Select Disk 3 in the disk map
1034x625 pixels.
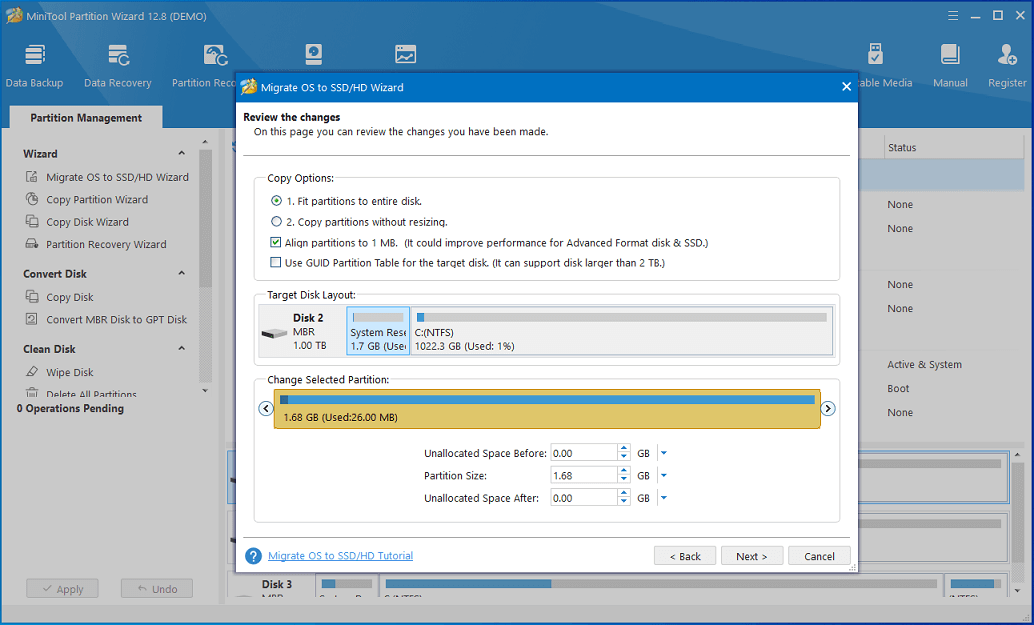tap(276, 584)
